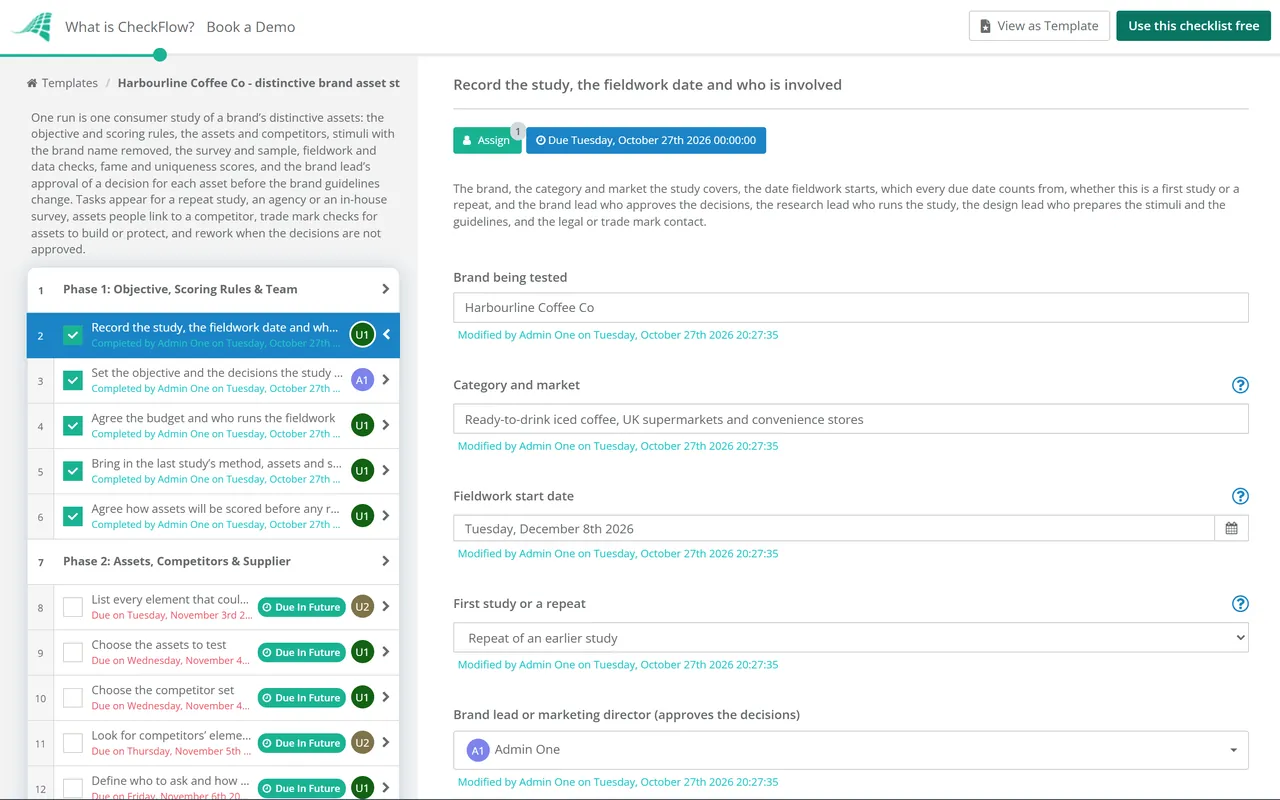Click into the Category and market field
The image size is (1280, 800).
[x=851, y=419]
